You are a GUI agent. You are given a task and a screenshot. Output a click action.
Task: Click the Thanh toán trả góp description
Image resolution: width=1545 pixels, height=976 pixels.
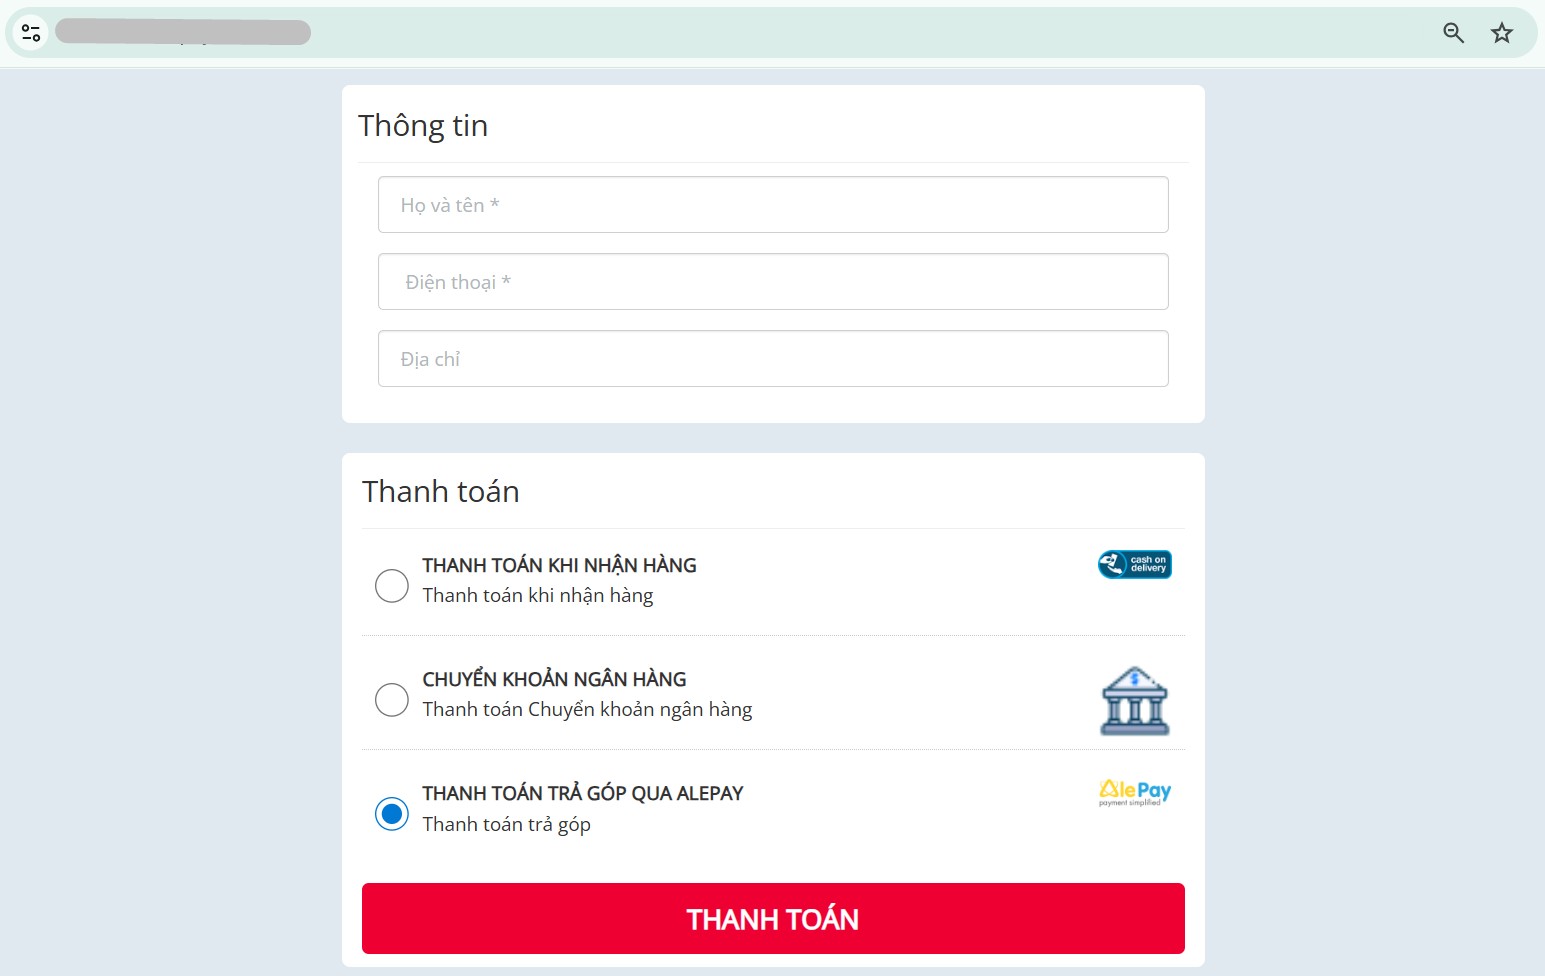click(x=506, y=824)
